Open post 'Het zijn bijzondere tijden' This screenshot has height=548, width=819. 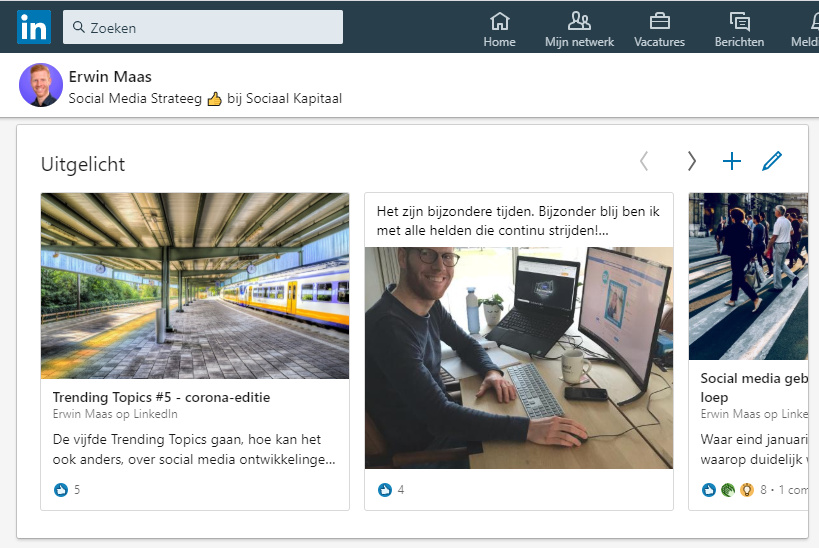pos(518,221)
